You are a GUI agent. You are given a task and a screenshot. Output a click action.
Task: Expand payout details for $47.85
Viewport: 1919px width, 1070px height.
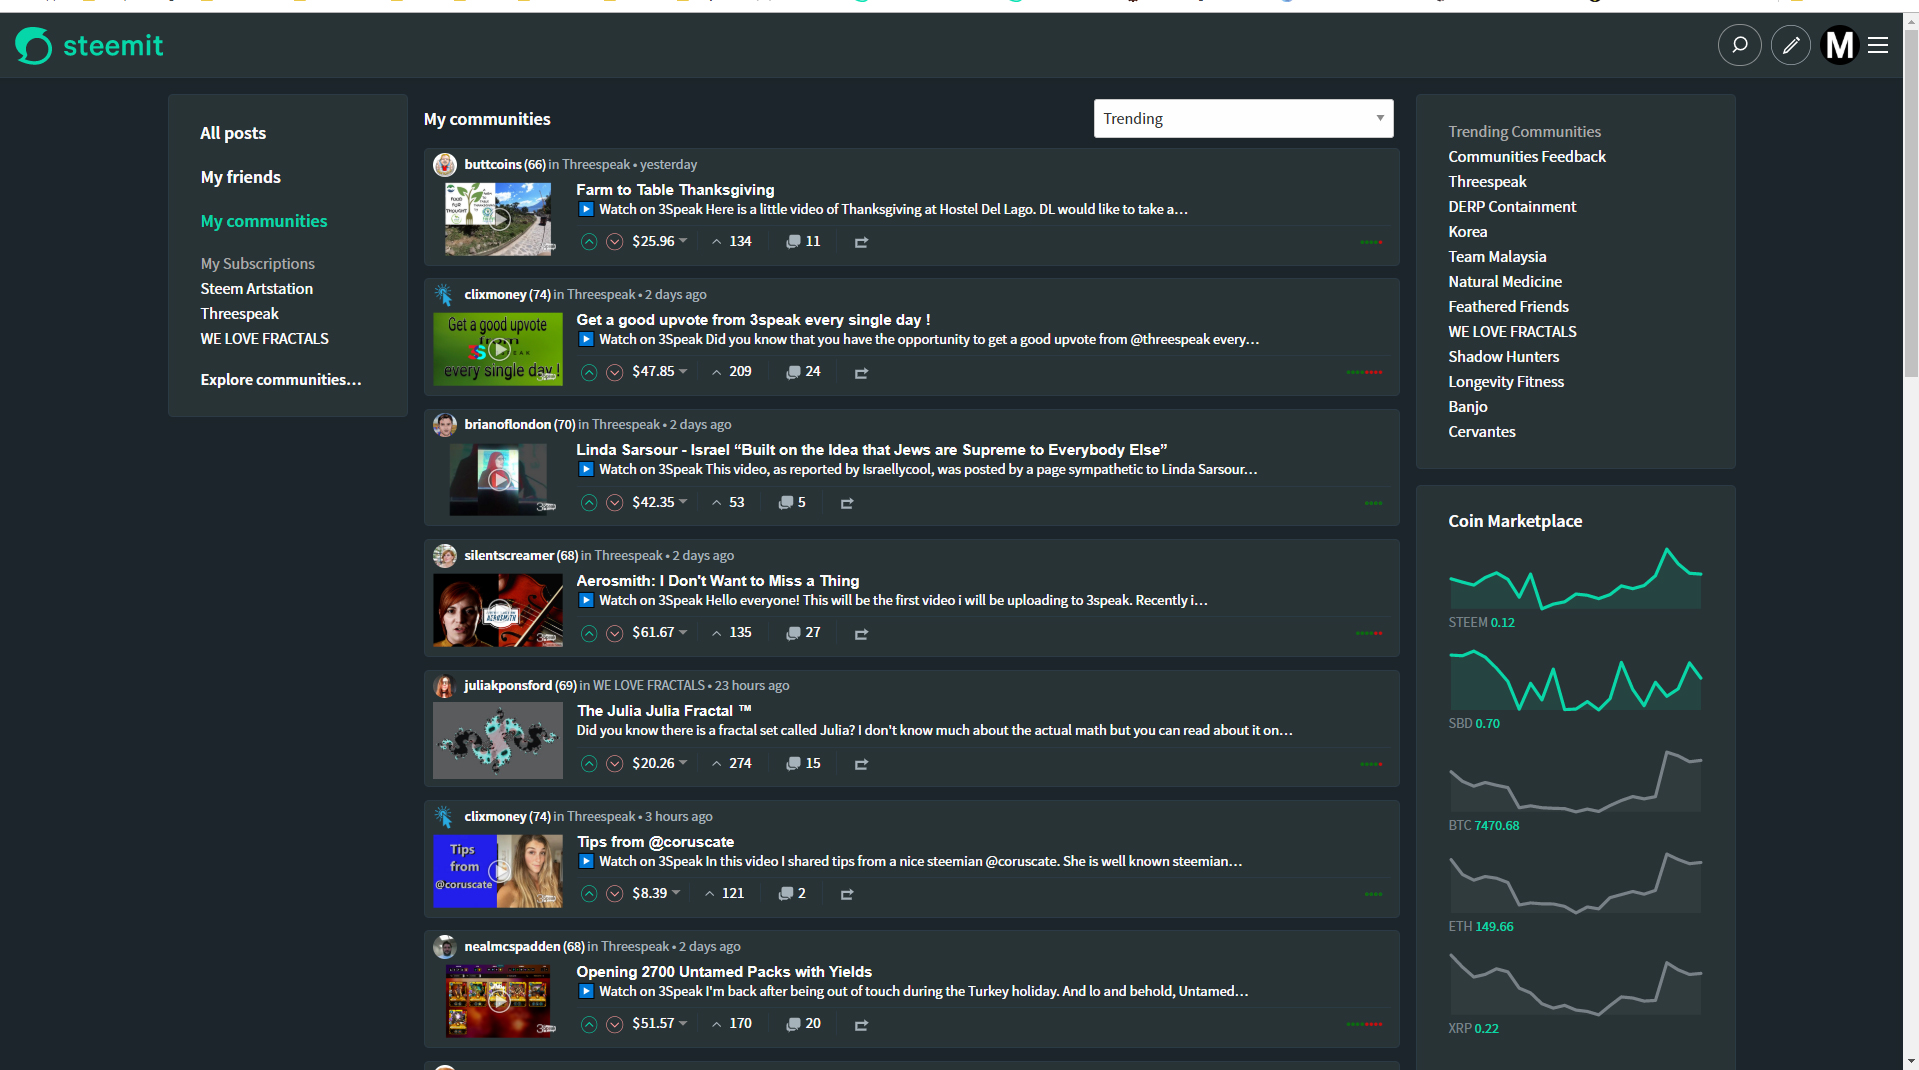[659, 371]
